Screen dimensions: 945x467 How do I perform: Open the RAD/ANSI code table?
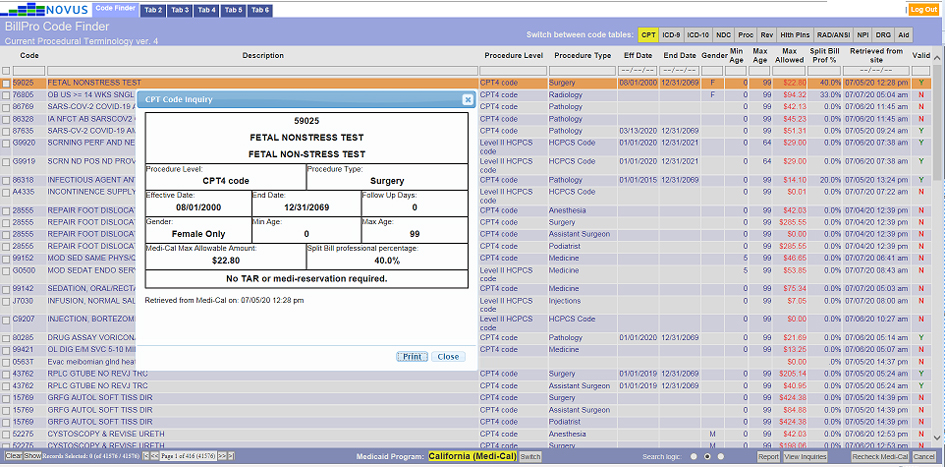pyautogui.click(x=832, y=35)
